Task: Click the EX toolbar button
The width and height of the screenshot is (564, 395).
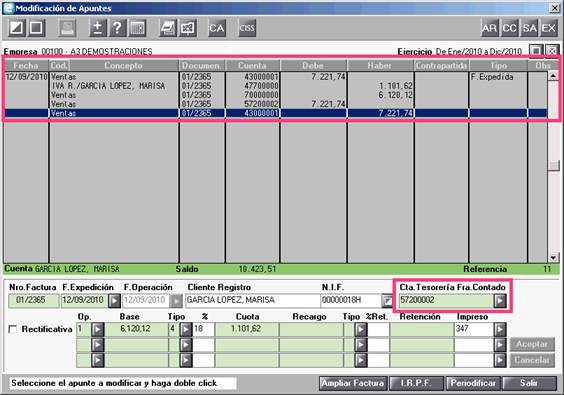Action: [x=549, y=28]
